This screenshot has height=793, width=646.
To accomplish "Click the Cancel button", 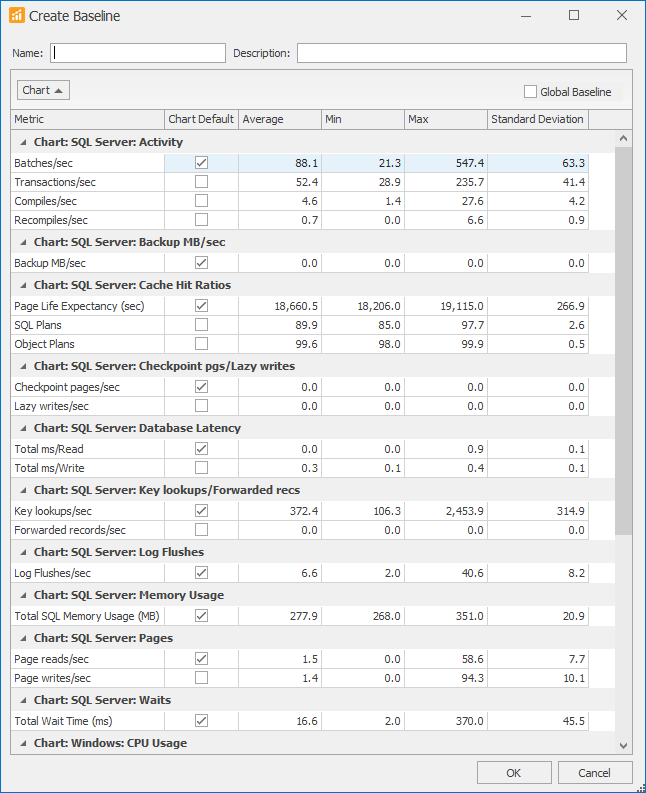I will [595, 773].
